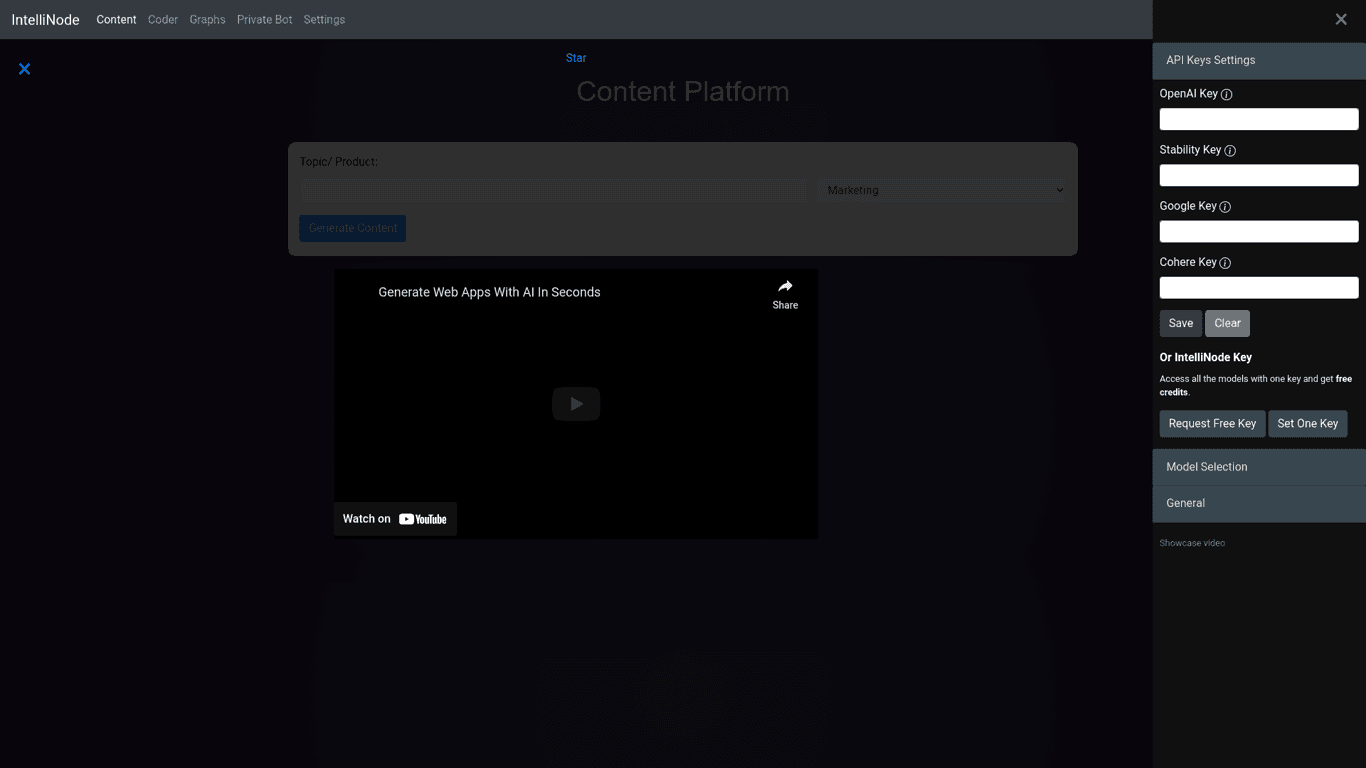The image size is (1366, 768).
Task: Close the settings panel with X icon
Action: [1341, 19]
